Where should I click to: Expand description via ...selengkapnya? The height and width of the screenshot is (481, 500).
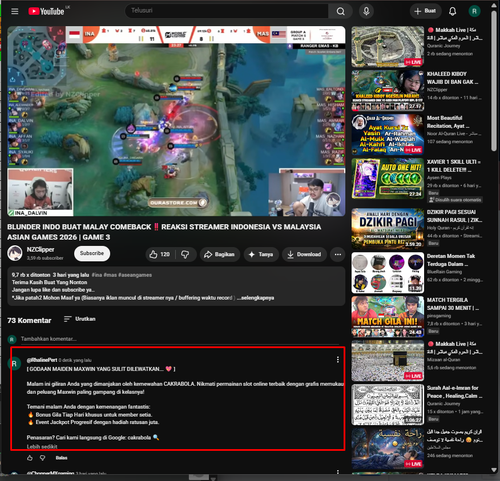(256, 298)
